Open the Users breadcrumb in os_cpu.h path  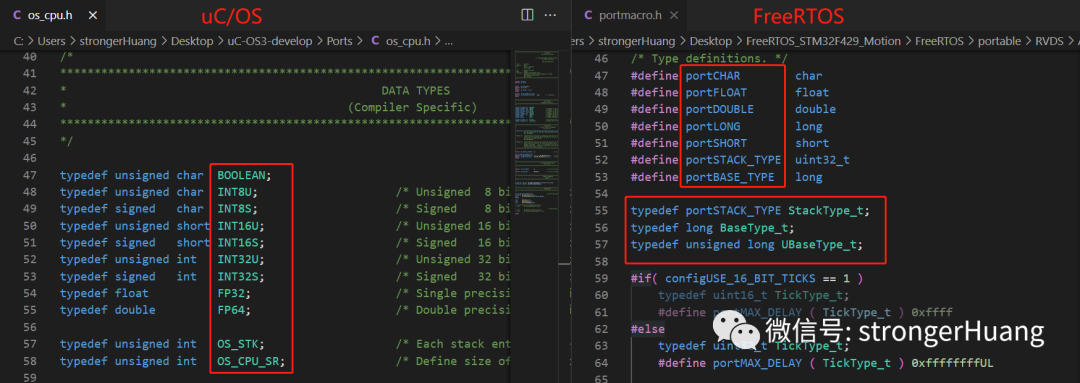pos(52,41)
